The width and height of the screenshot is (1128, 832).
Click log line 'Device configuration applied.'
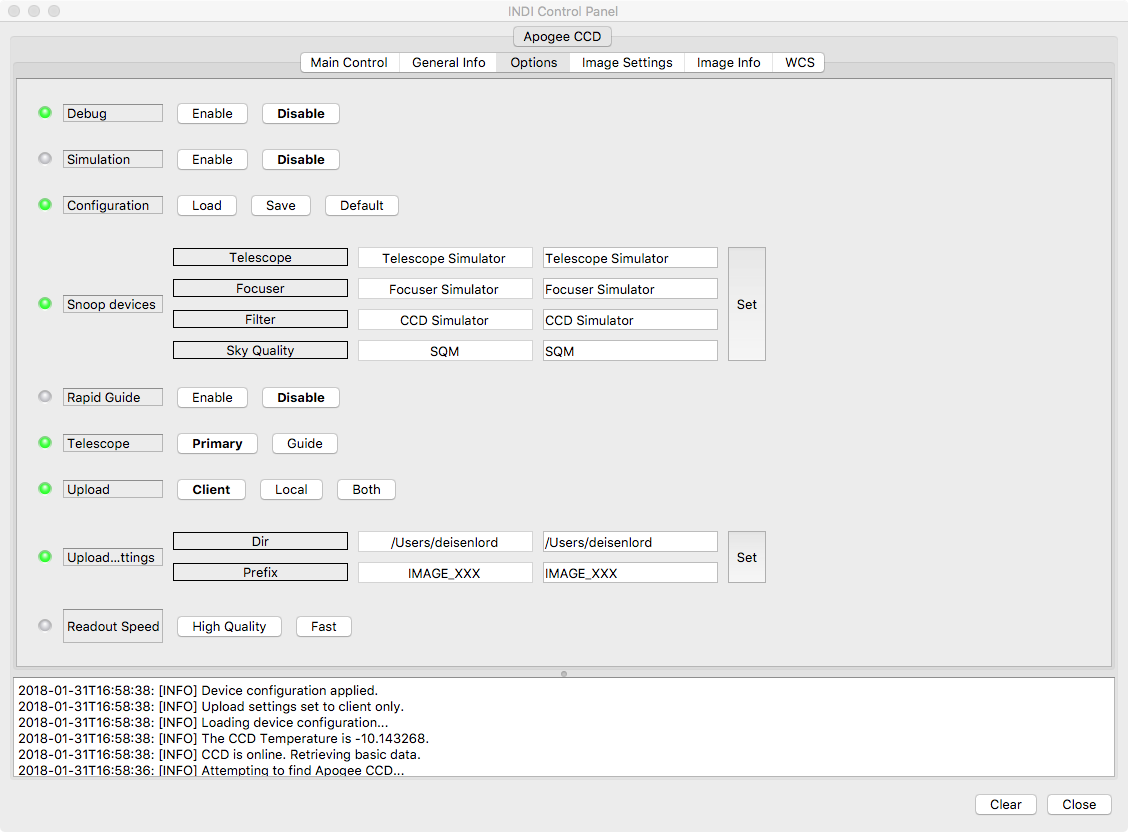pyautogui.click(x=198, y=690)
